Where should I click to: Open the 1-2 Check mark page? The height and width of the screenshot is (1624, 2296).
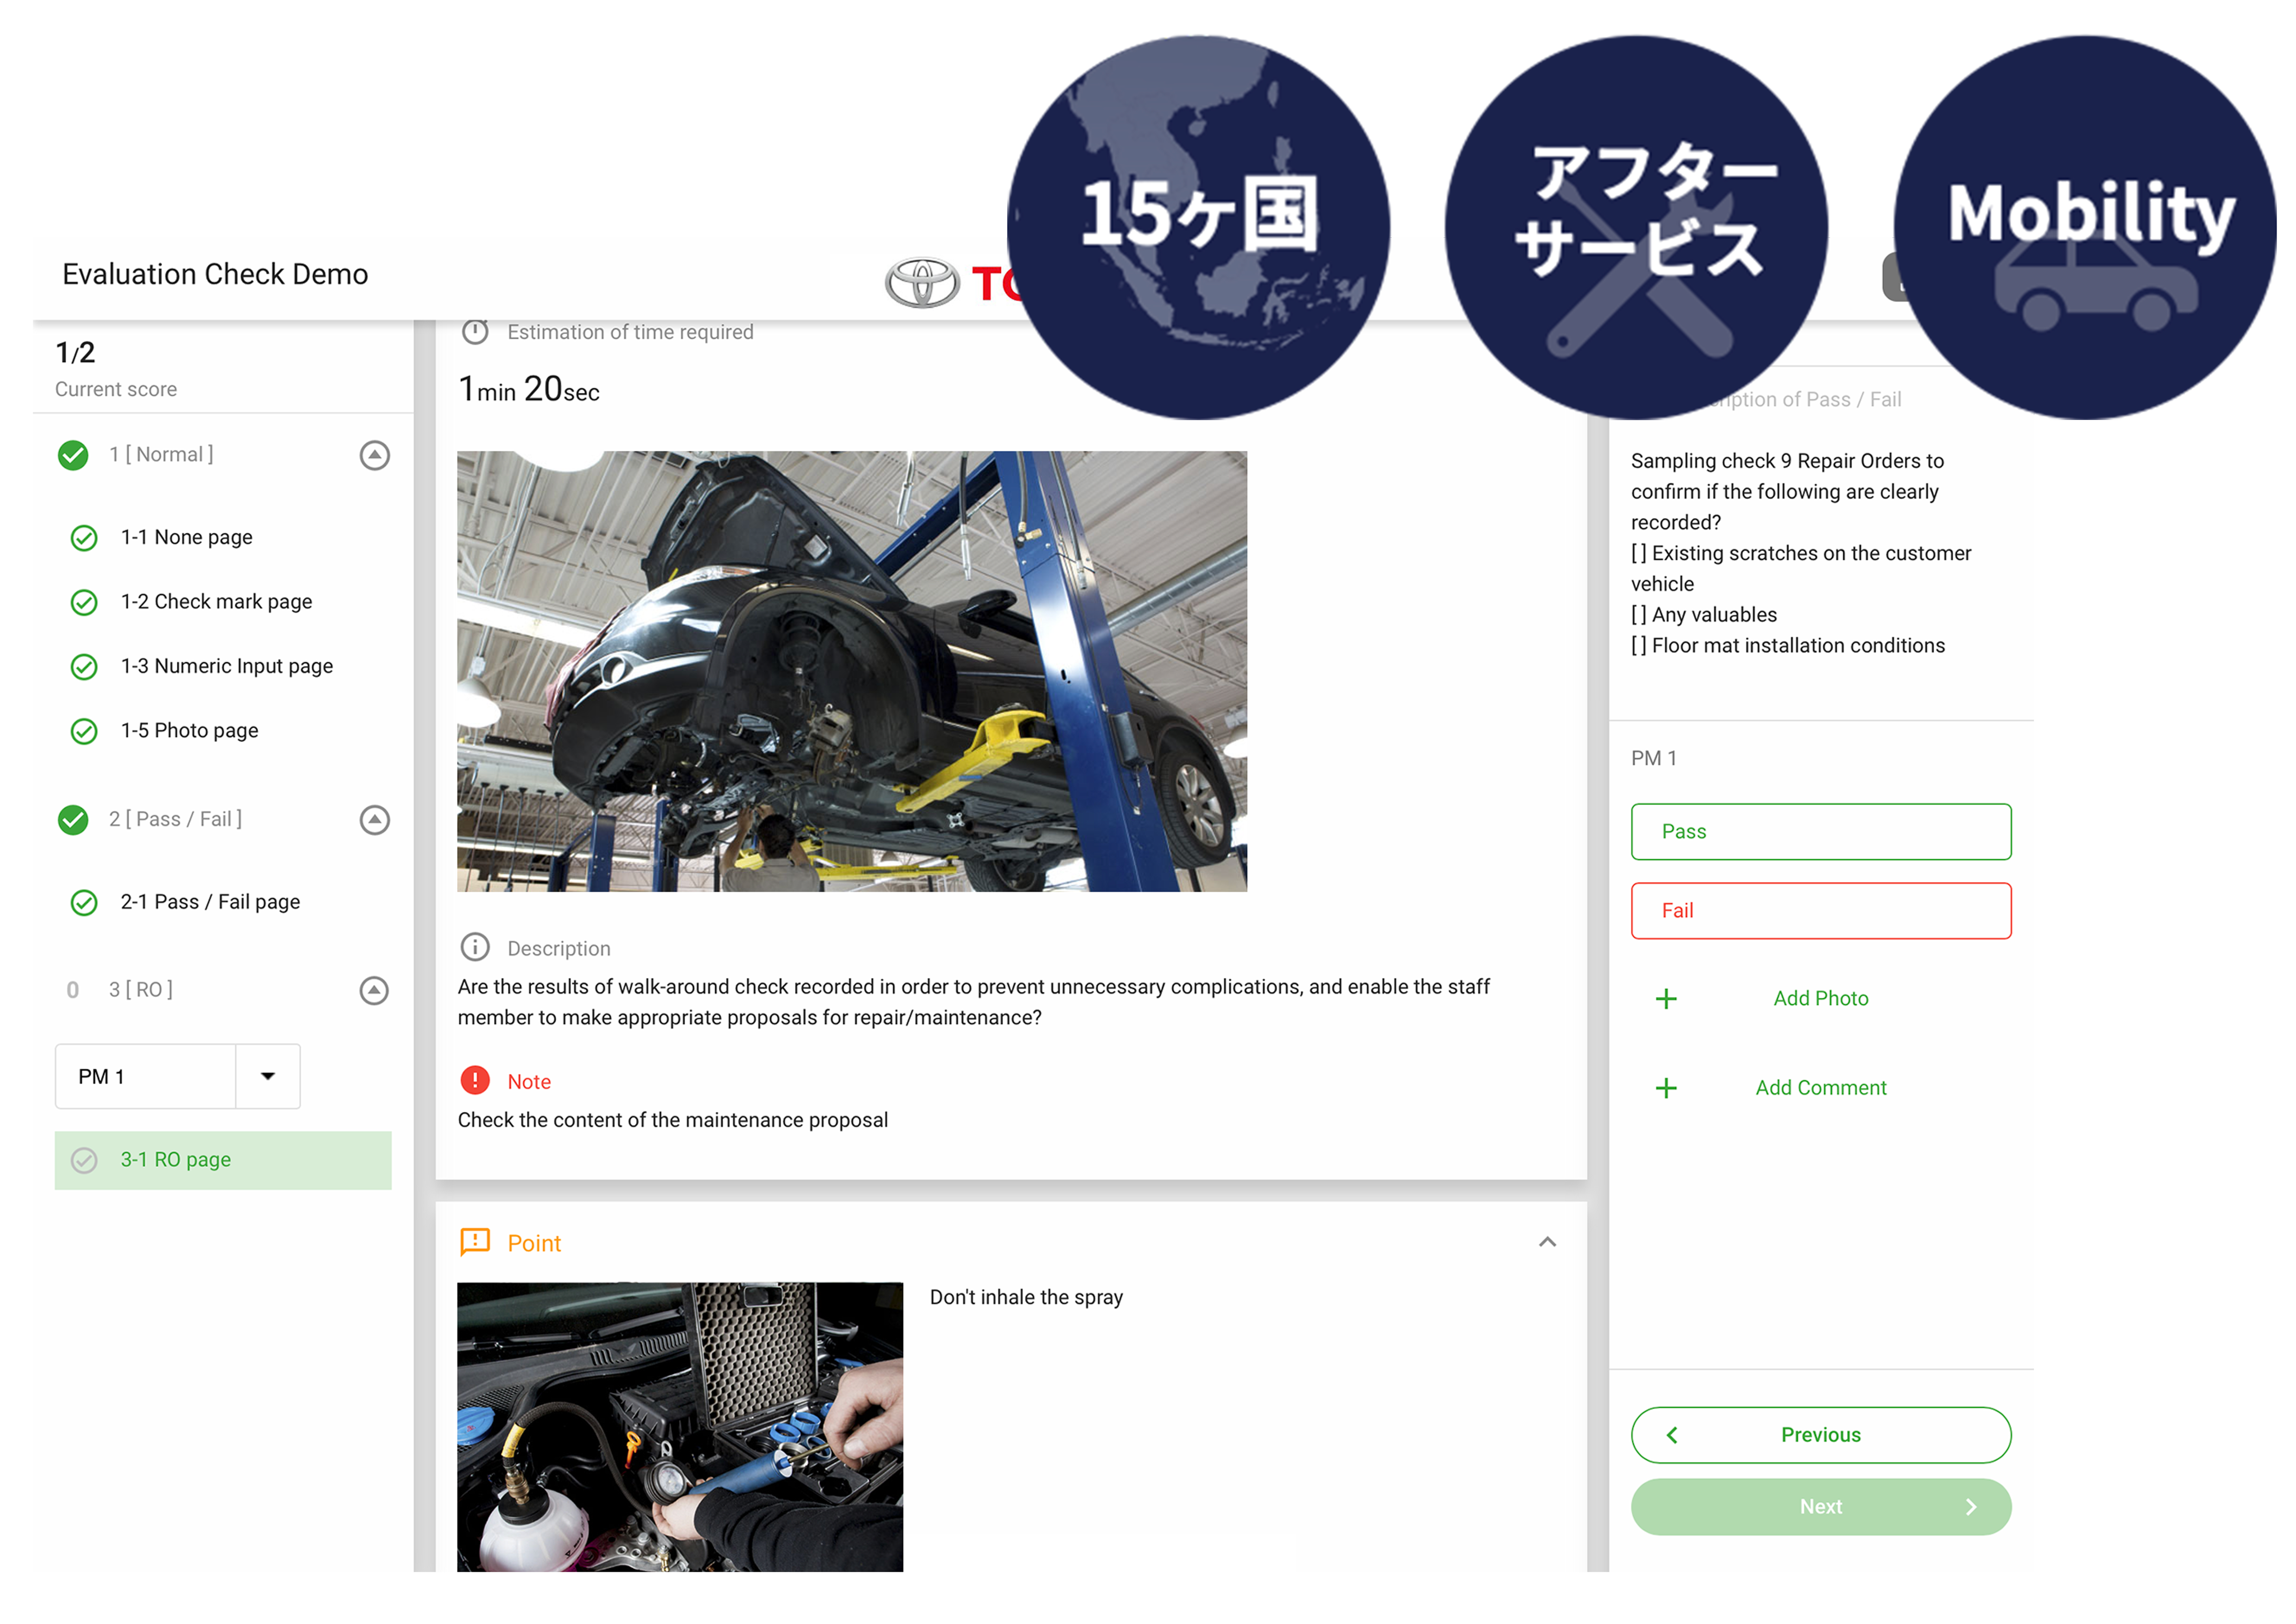click(216, 602)
